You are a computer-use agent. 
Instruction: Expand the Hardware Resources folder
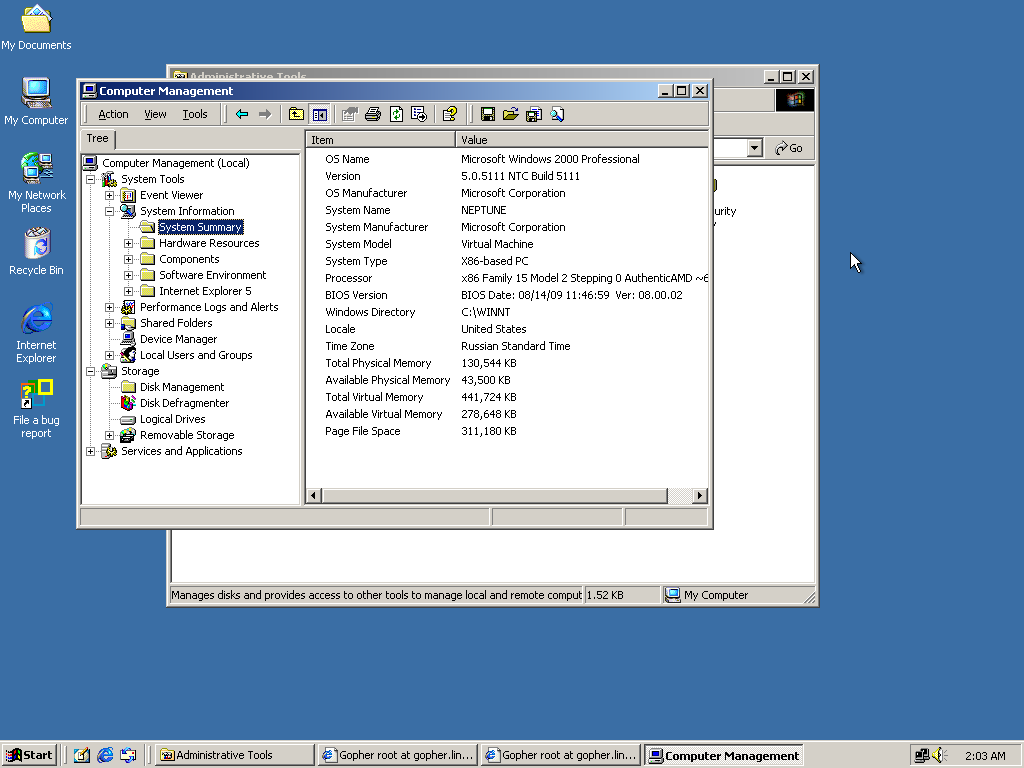(x=129, y=243)
